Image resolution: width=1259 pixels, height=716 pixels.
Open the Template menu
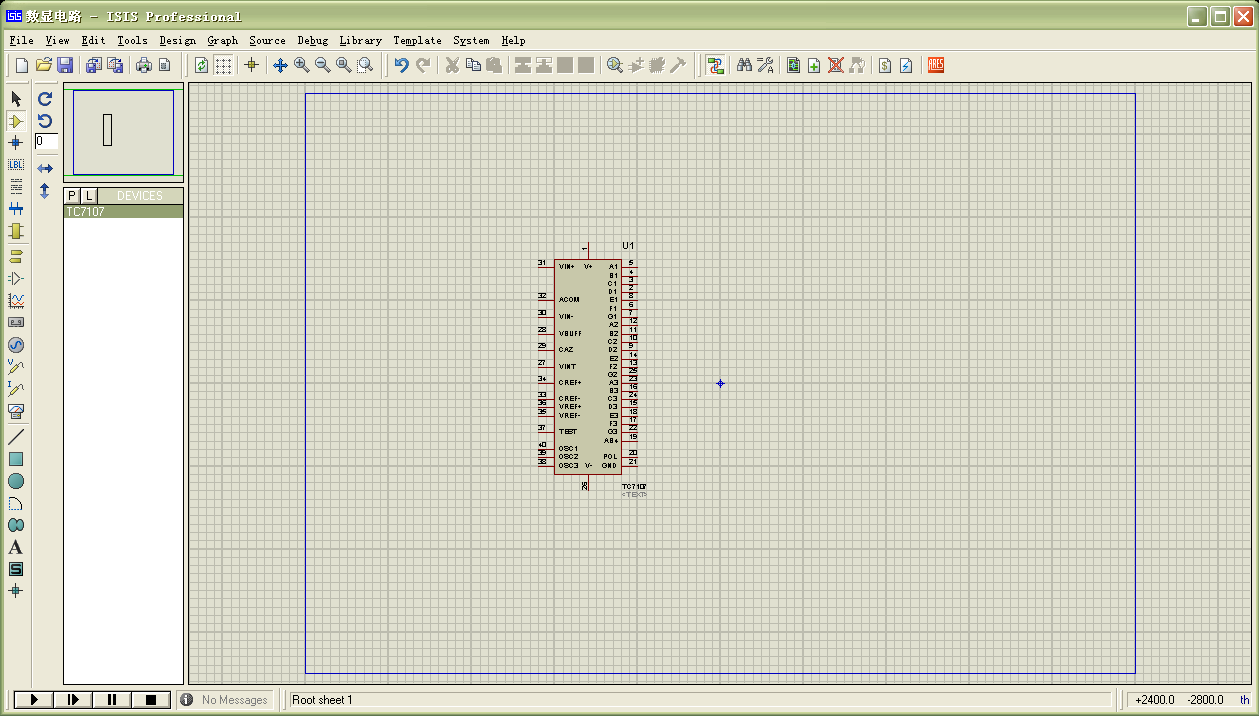tap(417, 41)
